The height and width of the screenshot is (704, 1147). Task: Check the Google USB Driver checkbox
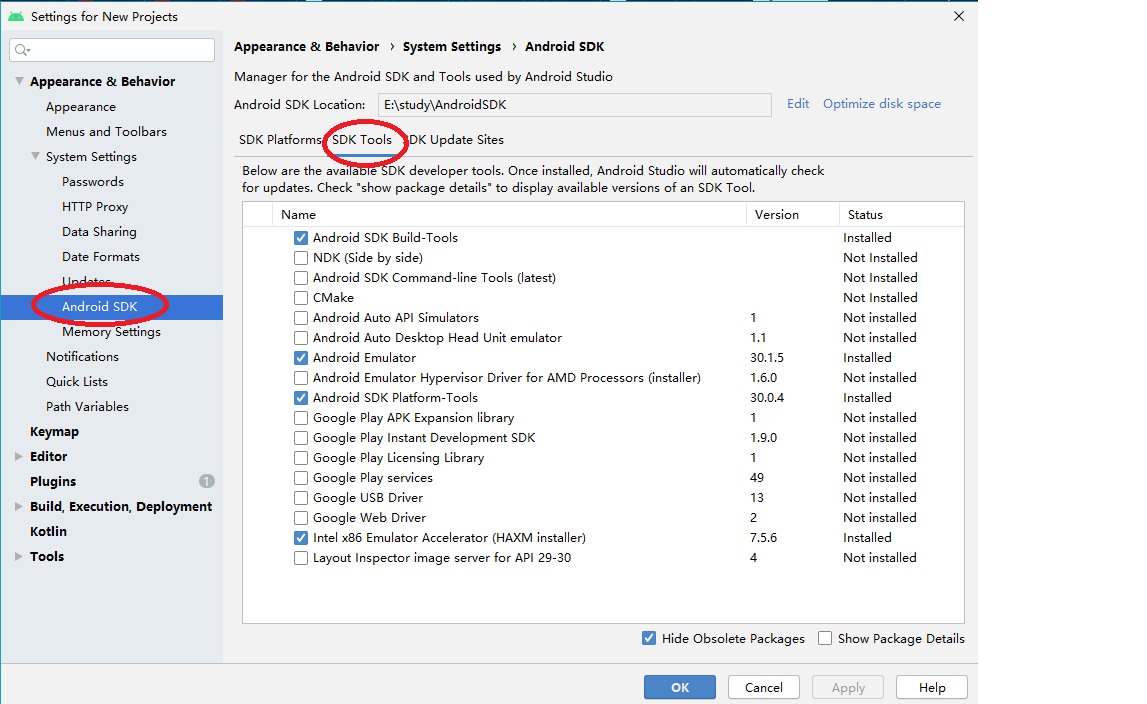[x=301, y=498]
